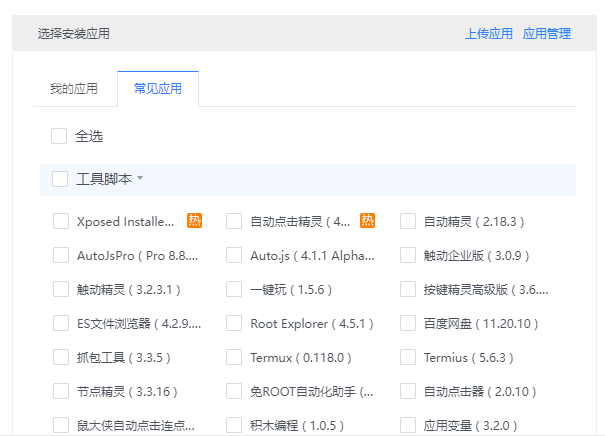Click the Xposed Installe... app name
The width and height of the screenshot is (605, 436).
(x=126, y=222)
